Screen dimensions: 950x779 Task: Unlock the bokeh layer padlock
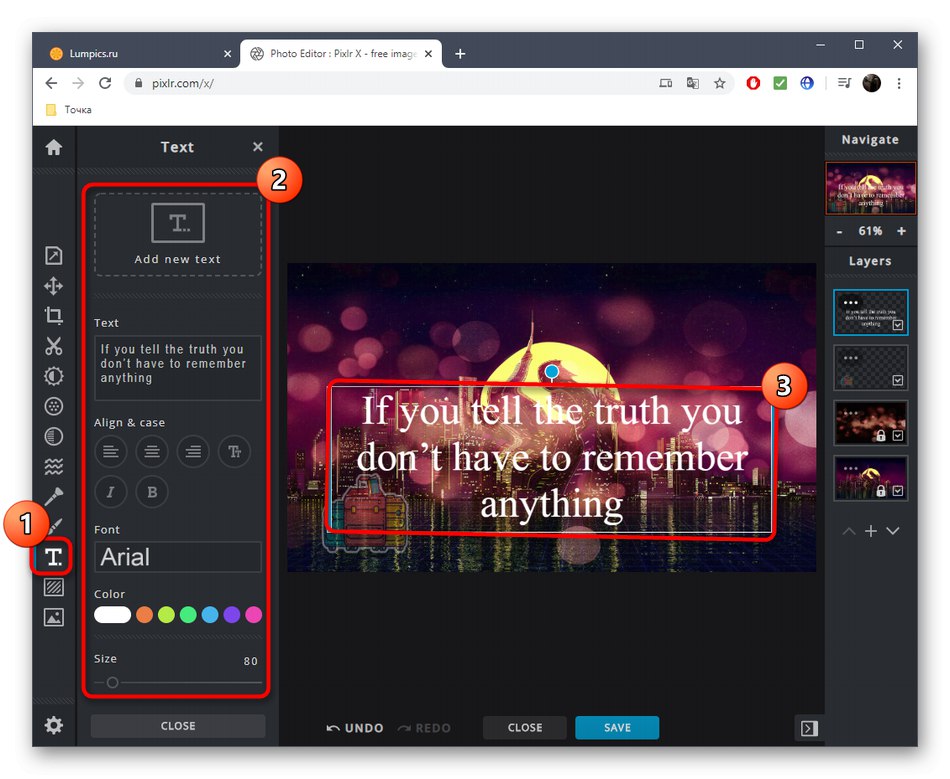[881, 436]
